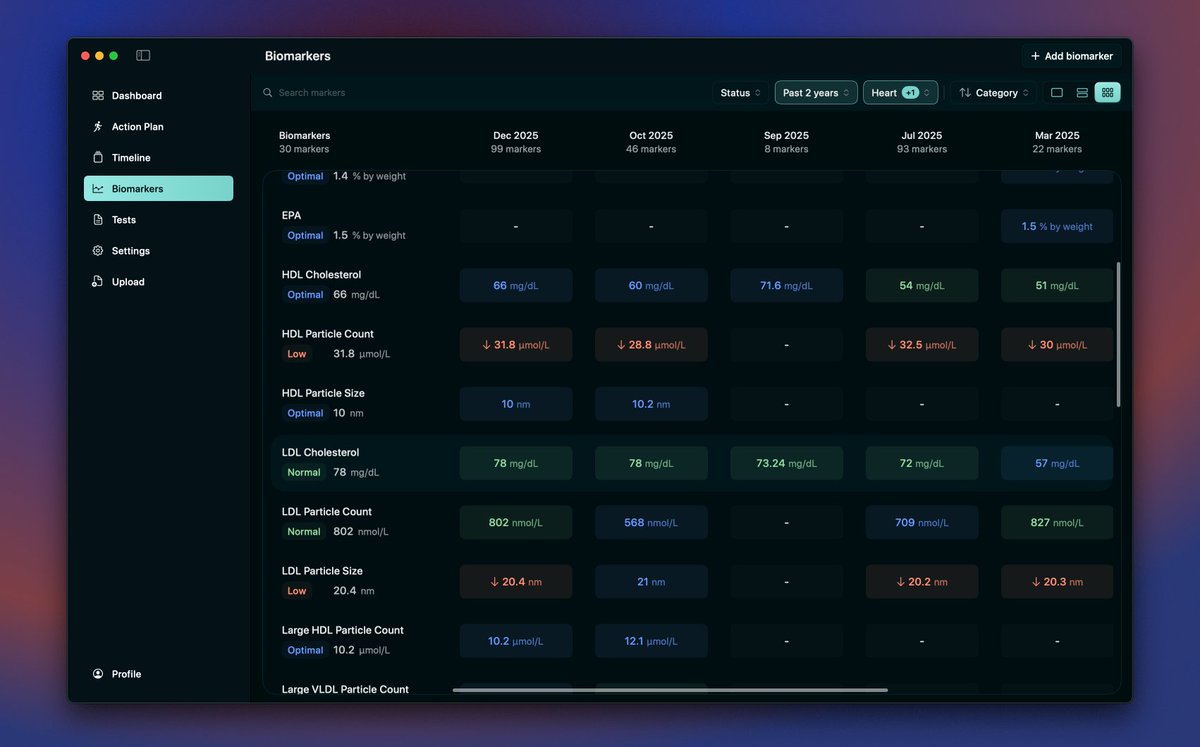Select the Oct 2025 column header
Screen dimensions: 1200x747
(651, 142)
